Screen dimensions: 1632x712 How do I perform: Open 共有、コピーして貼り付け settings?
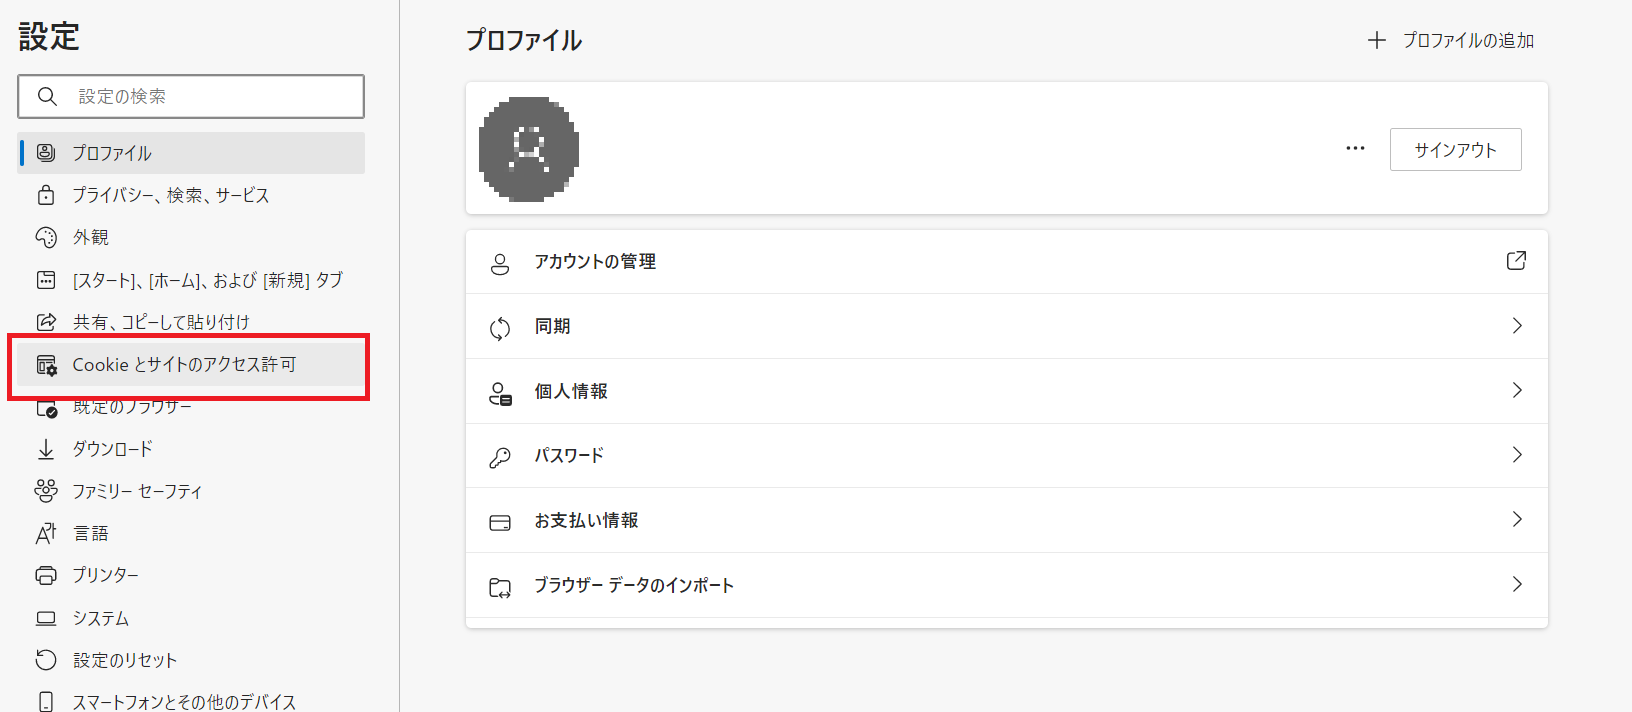click(x=191, y=322)
